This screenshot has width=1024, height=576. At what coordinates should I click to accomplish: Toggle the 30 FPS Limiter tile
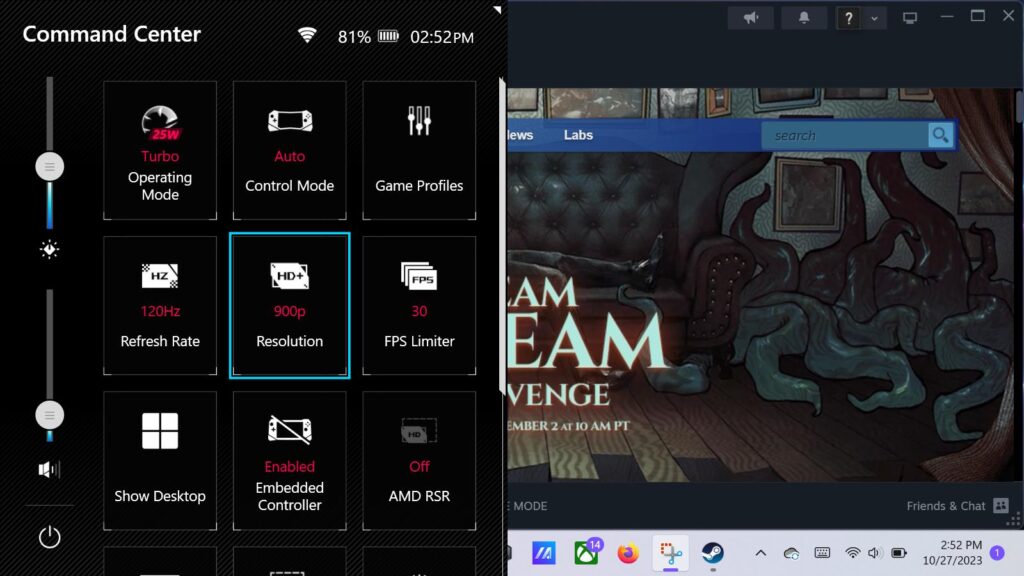click(x=419, y=306)
